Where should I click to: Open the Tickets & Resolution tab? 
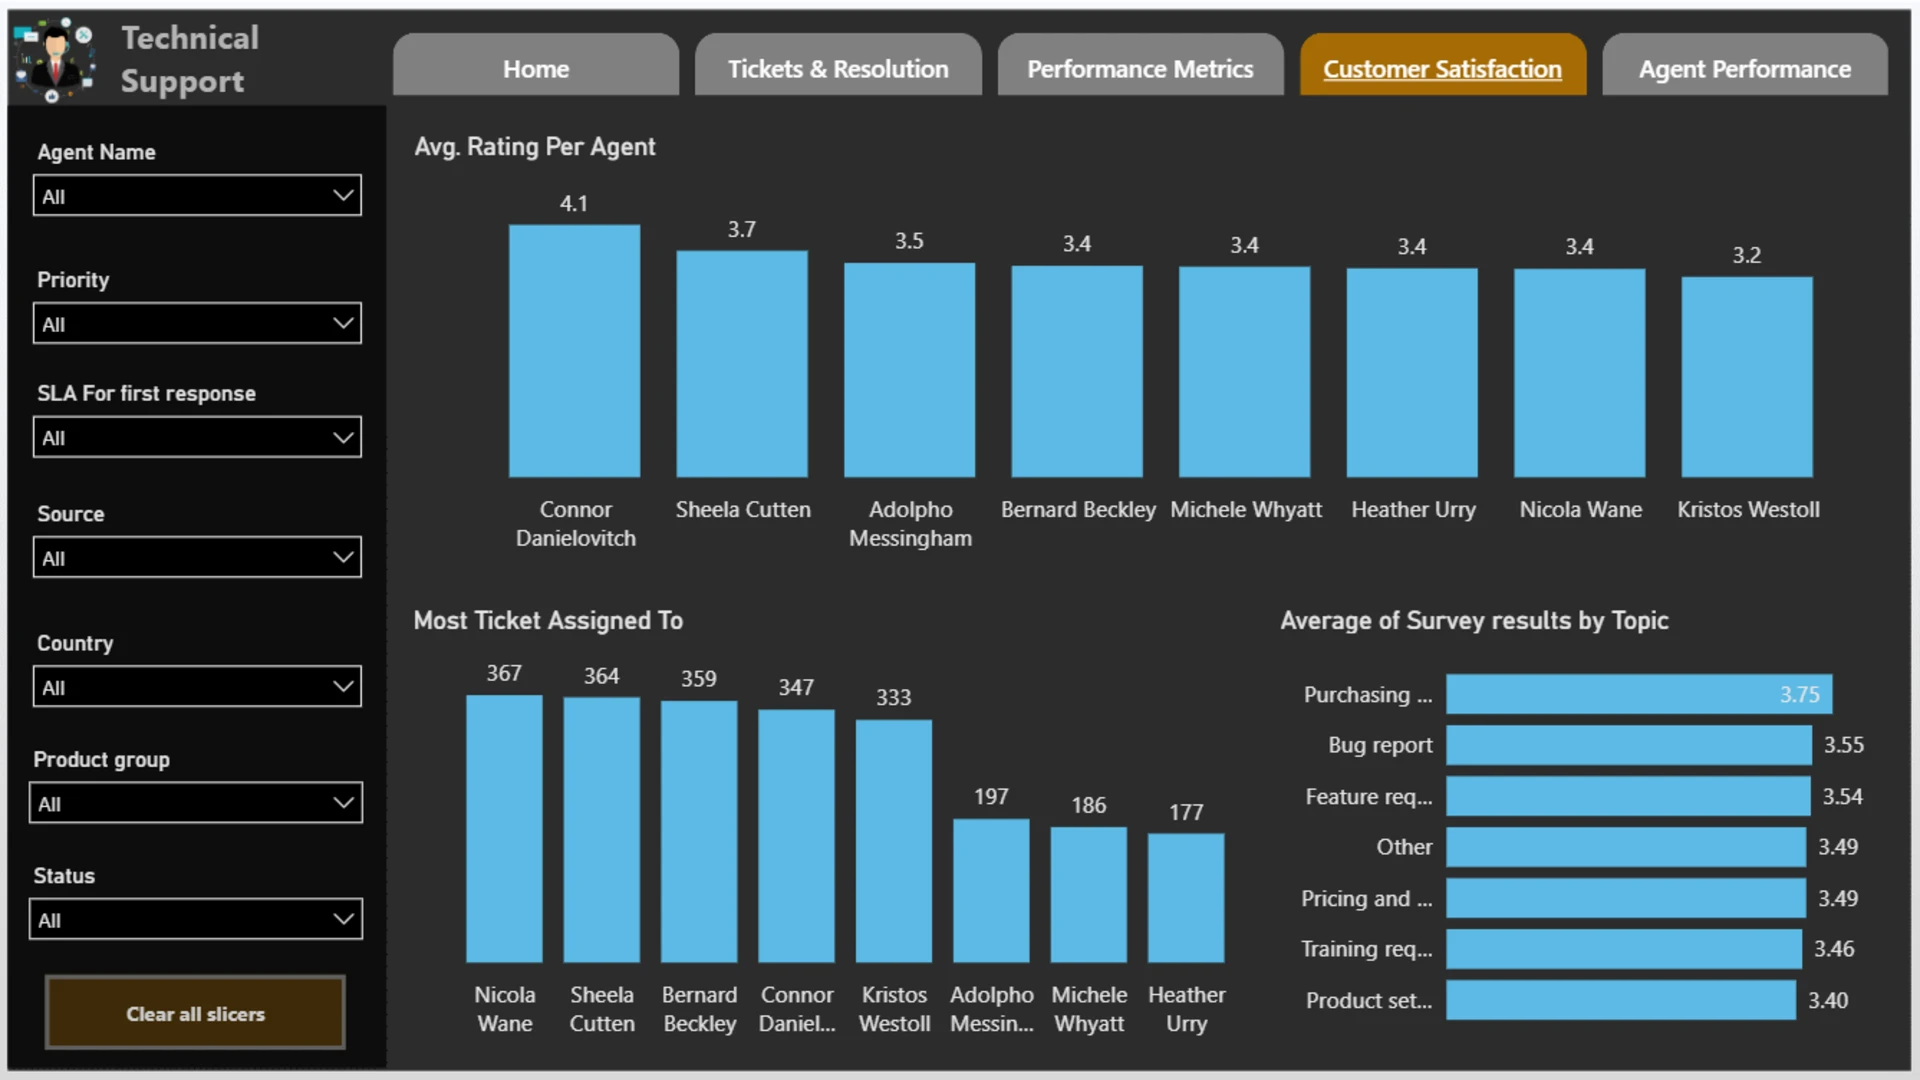point(838,66)
